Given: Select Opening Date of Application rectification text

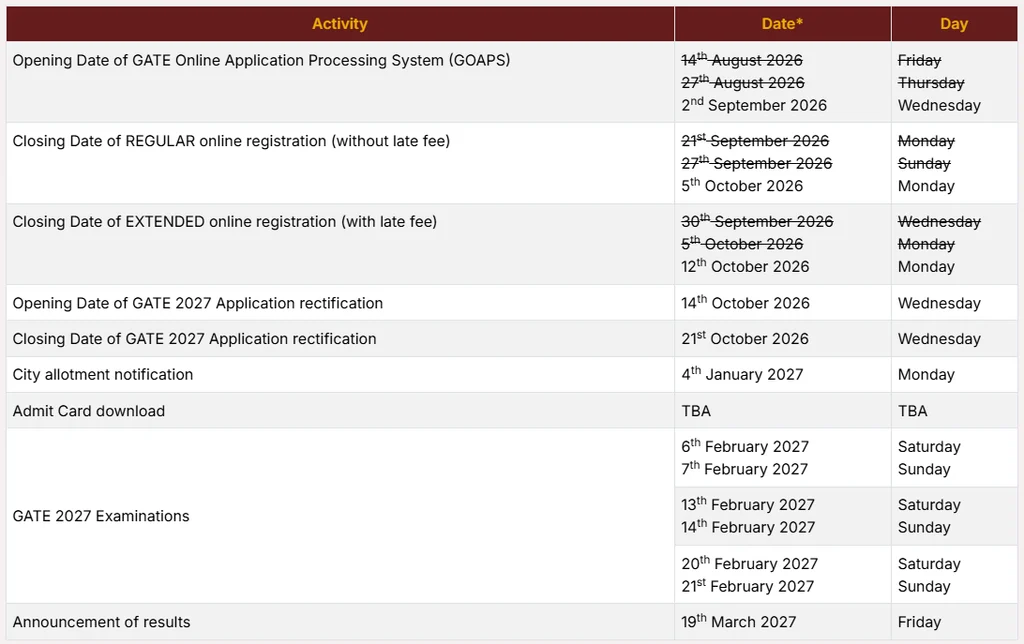Looking at the screenshot, I should tap(198, 303).
